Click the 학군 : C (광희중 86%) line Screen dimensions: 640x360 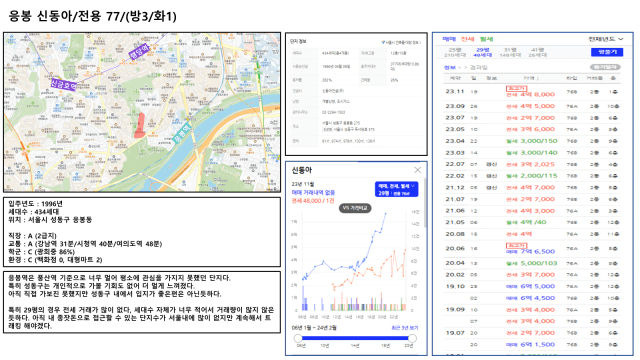click(x=41, y=252)
